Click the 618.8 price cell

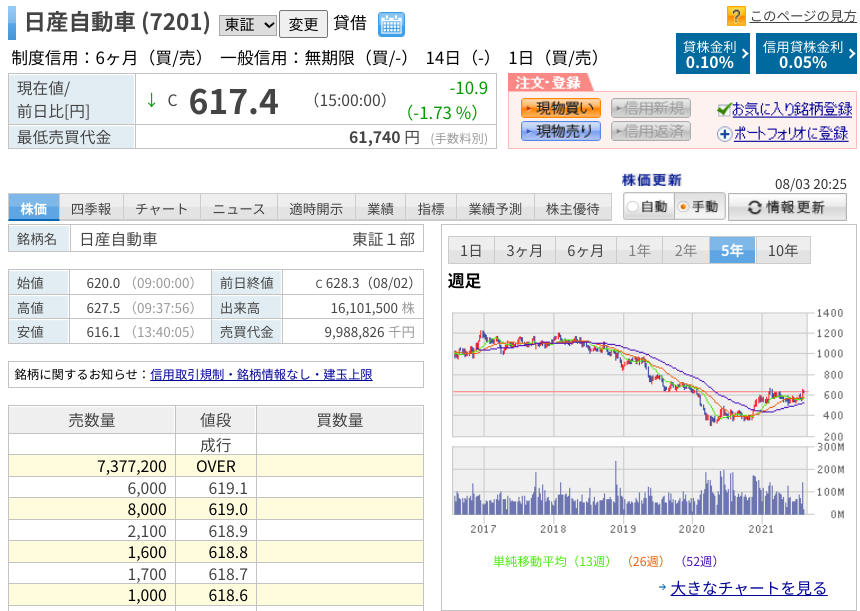(216, 552)
